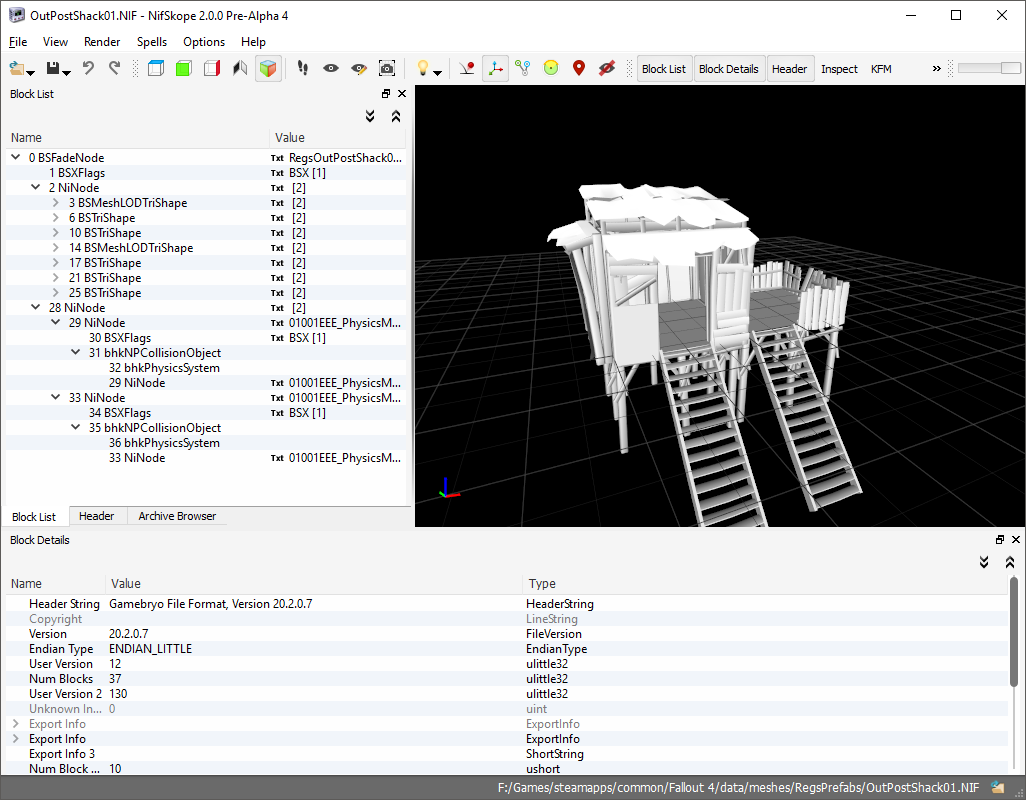The width and height of the screenshot is (1026, 800).
Task: Select the Block List bottom tab
Action: click(x=34, y=516)
